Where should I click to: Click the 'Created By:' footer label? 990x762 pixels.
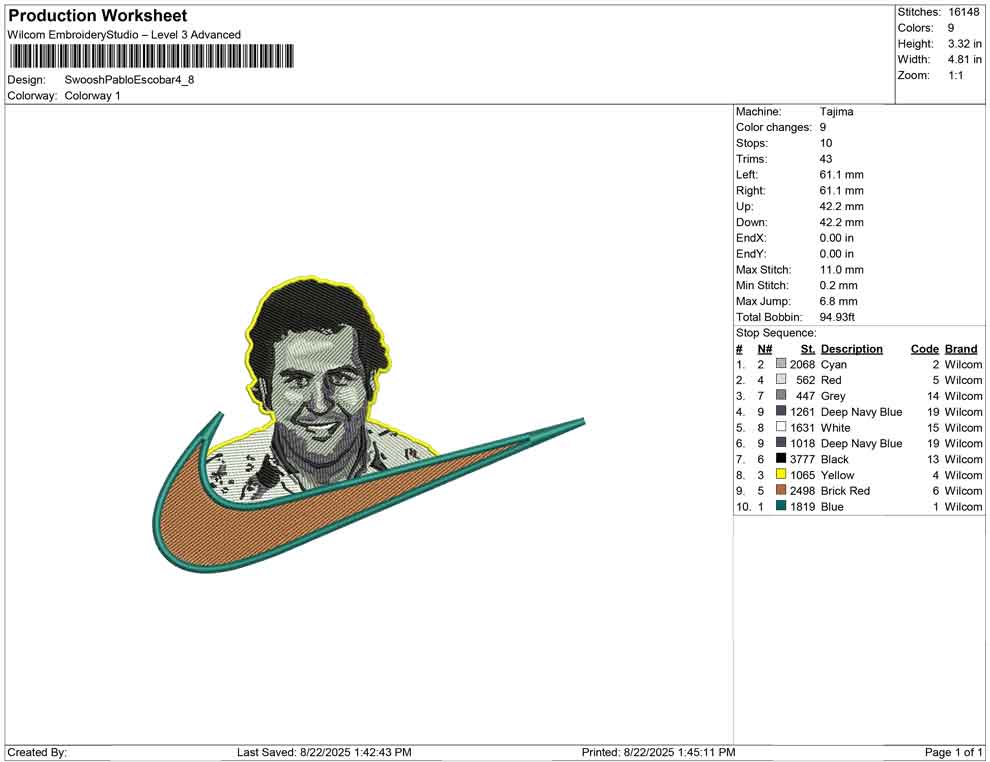point(37,752)
